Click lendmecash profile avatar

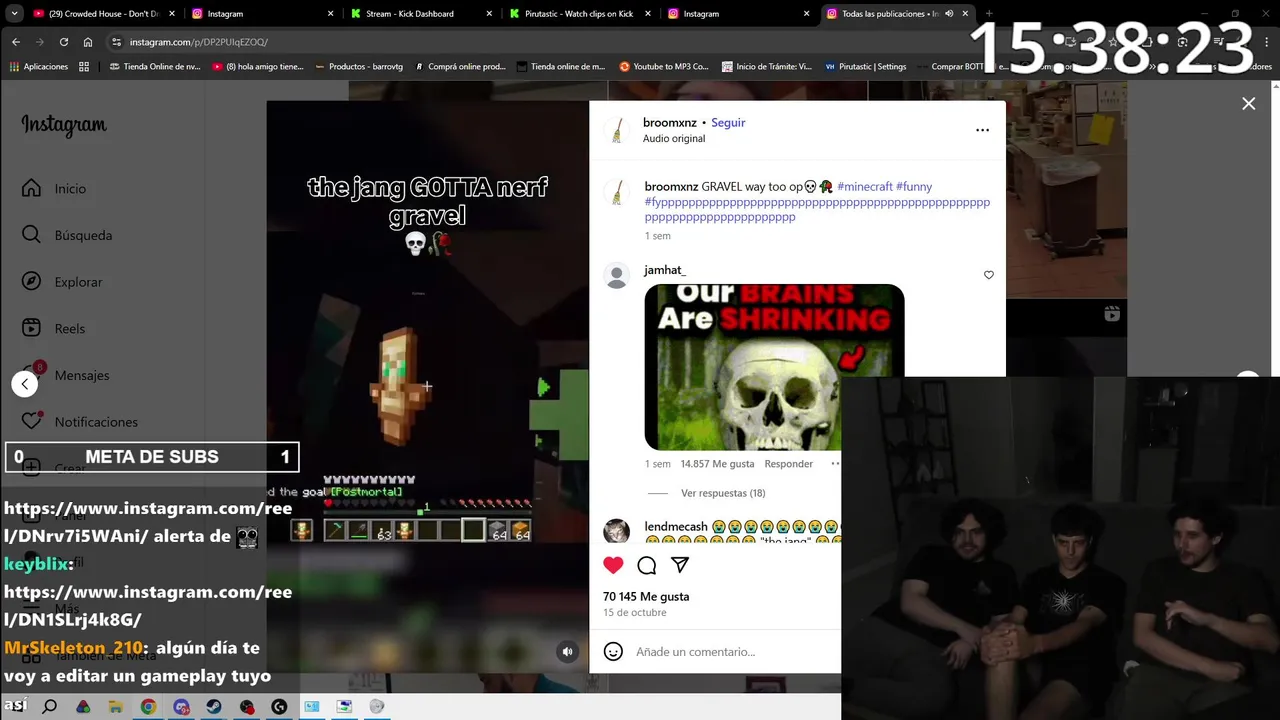616,531
